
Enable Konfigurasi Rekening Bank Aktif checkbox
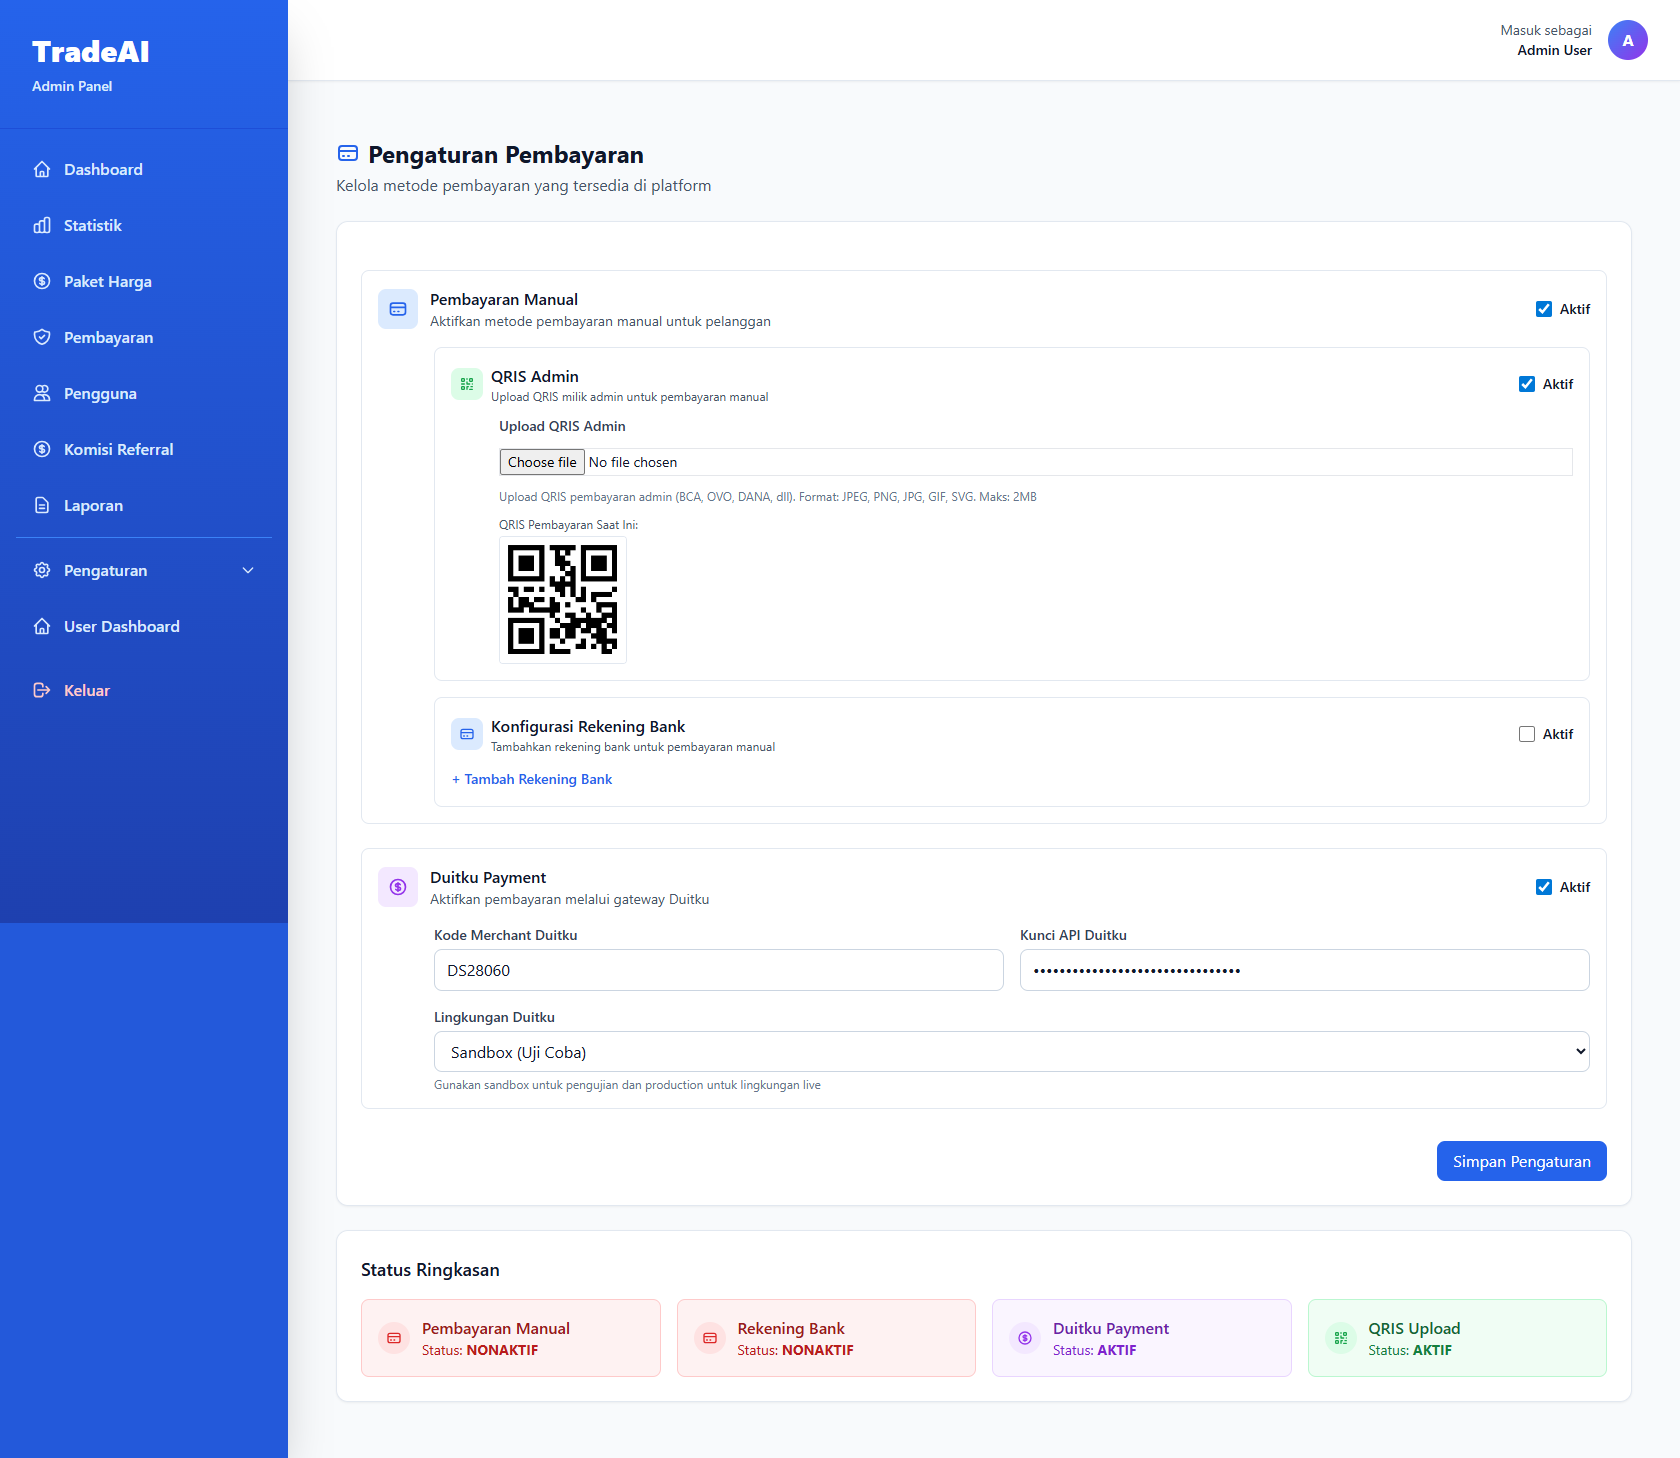[x=1527, y=734]
